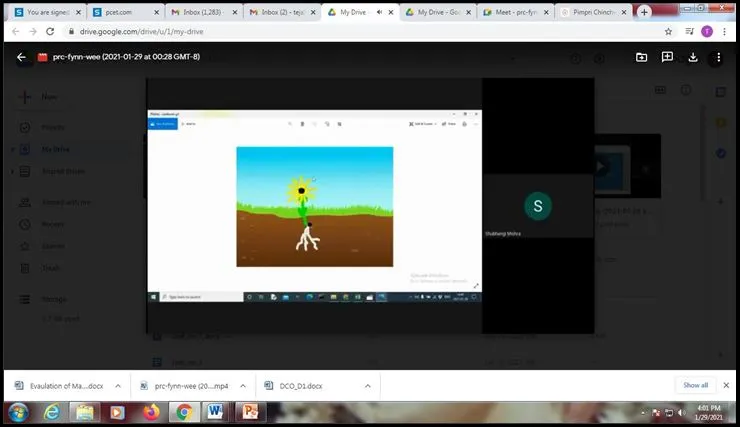Click the red video file icon beside the title

[x=42, y=57]
